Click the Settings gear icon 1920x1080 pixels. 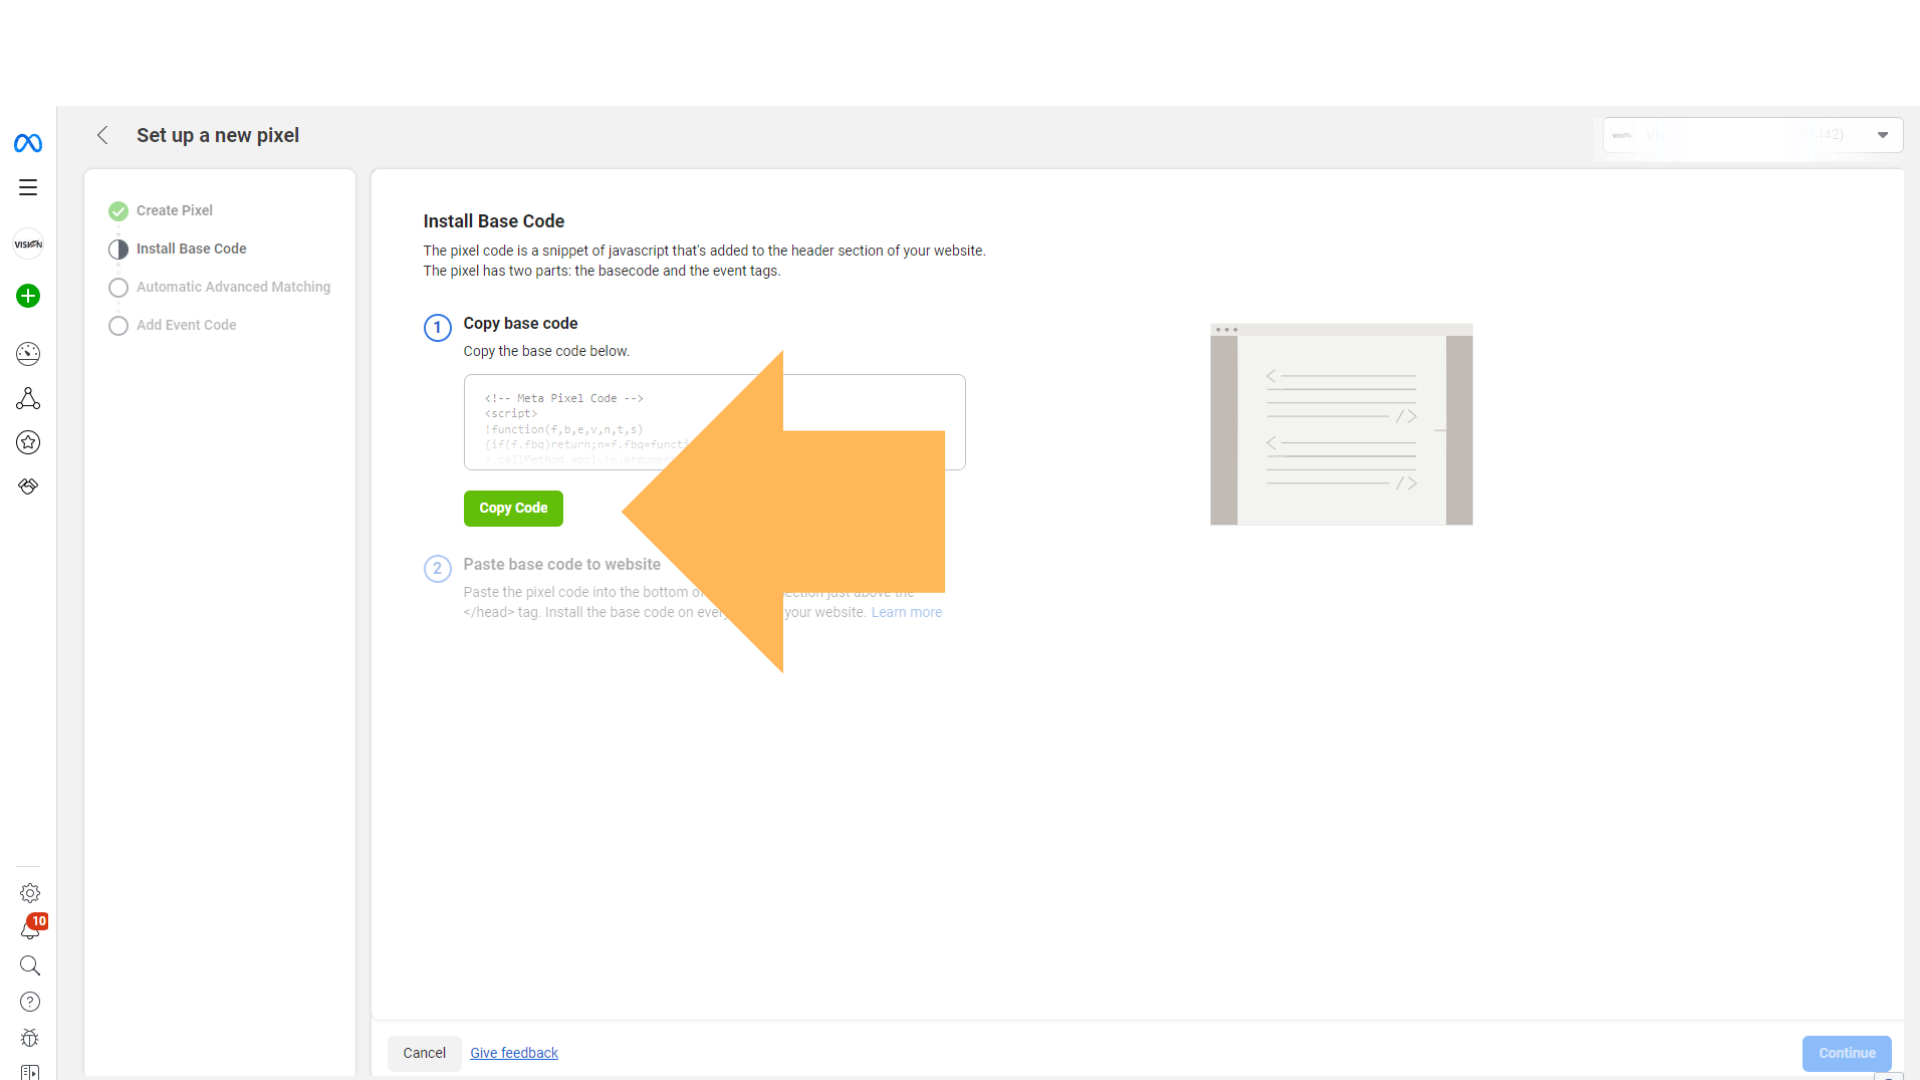tap(29, 894)
